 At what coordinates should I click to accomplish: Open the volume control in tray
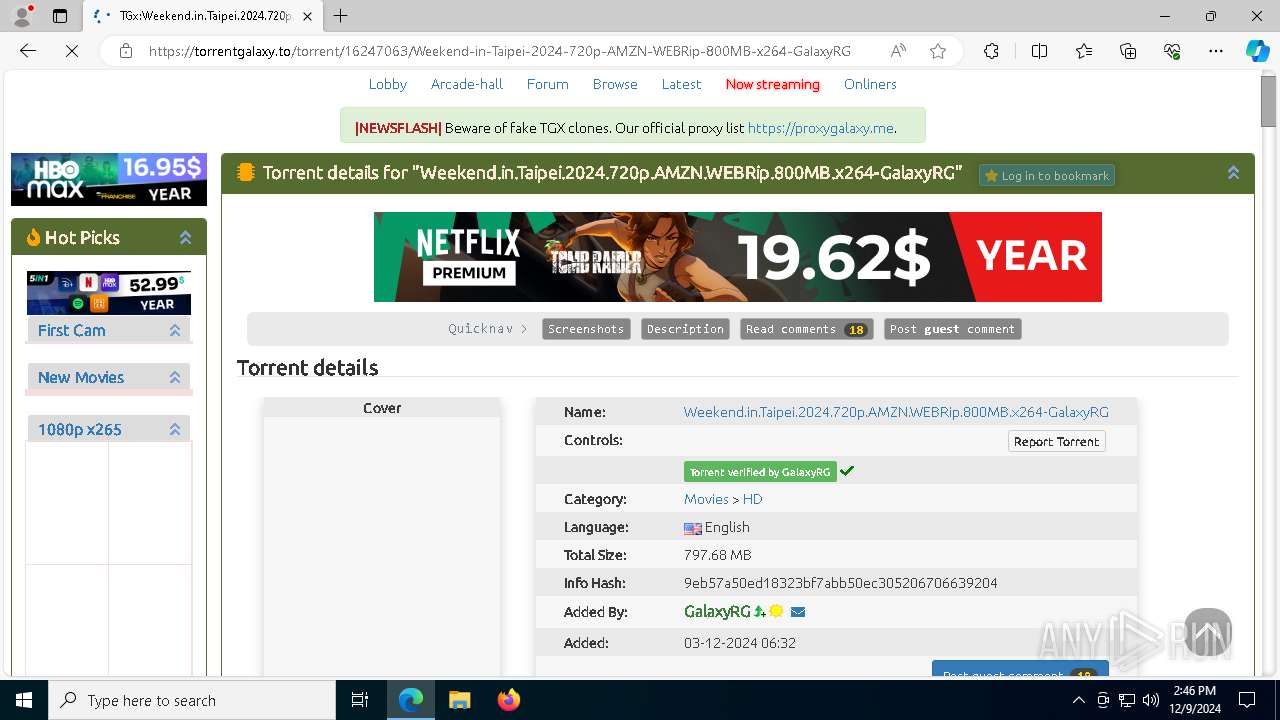(1151, 700)
